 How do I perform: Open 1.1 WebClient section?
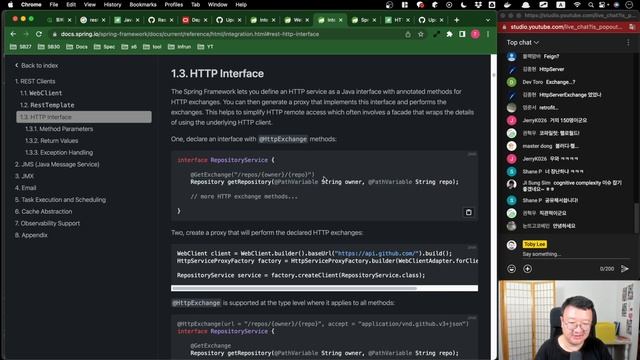(41, 93)
